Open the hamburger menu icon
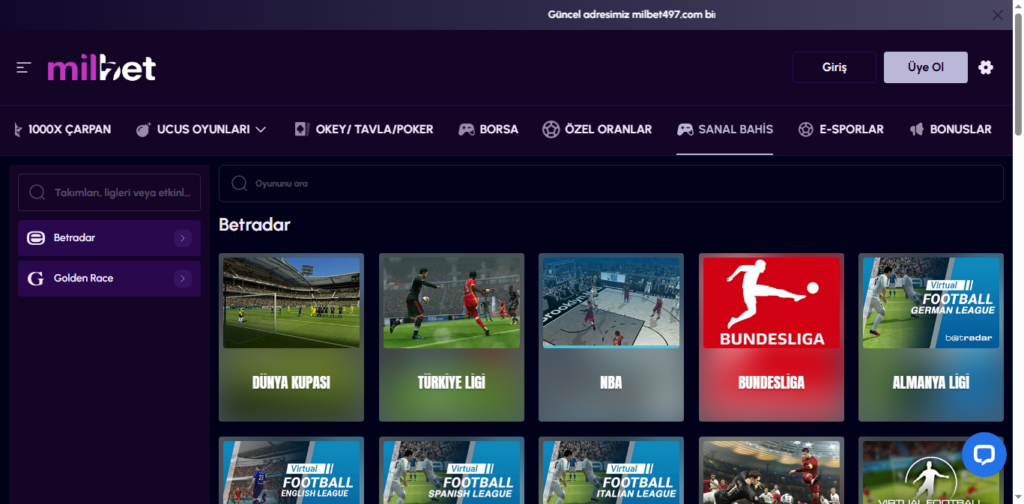The image size is (1024, 504). [24, 68]
